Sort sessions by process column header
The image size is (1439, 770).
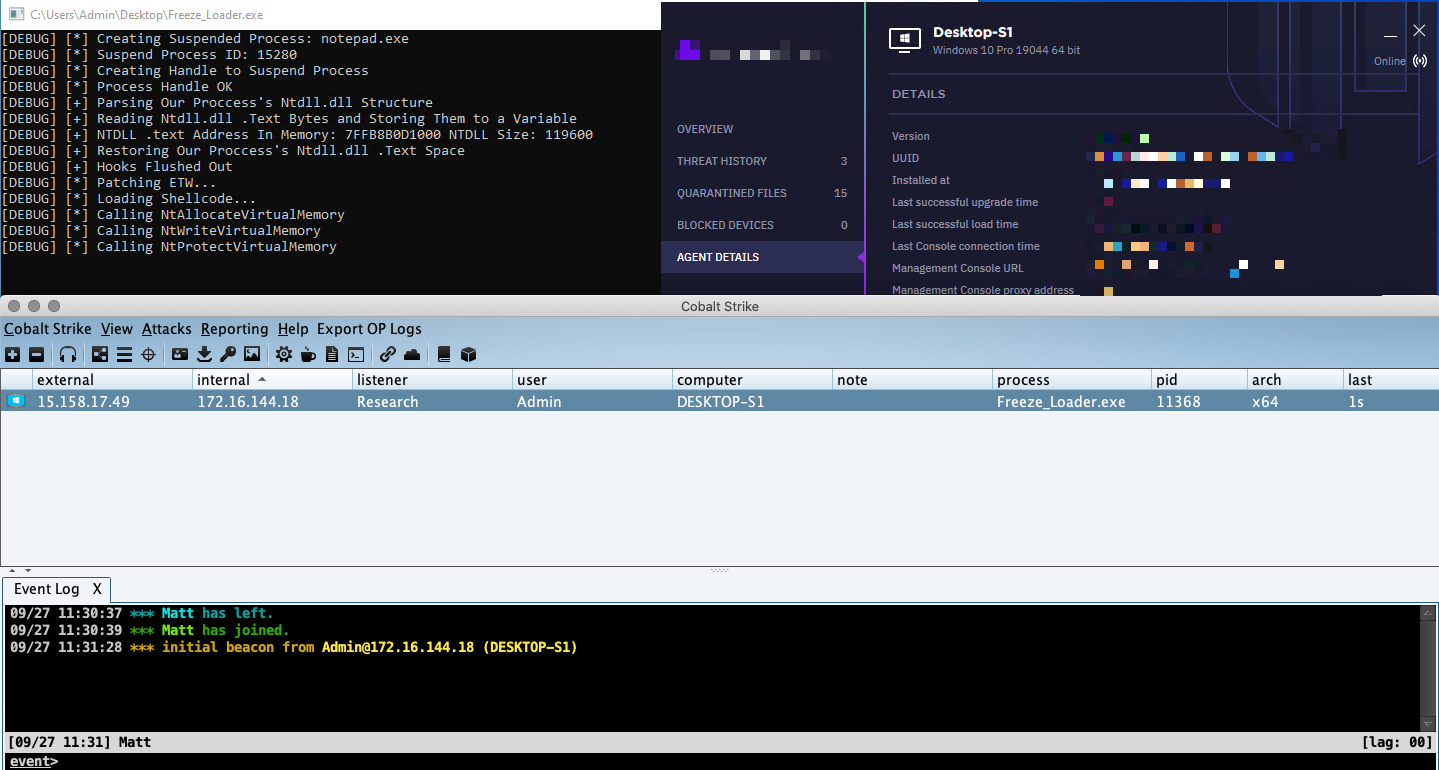pos(1072,380)
